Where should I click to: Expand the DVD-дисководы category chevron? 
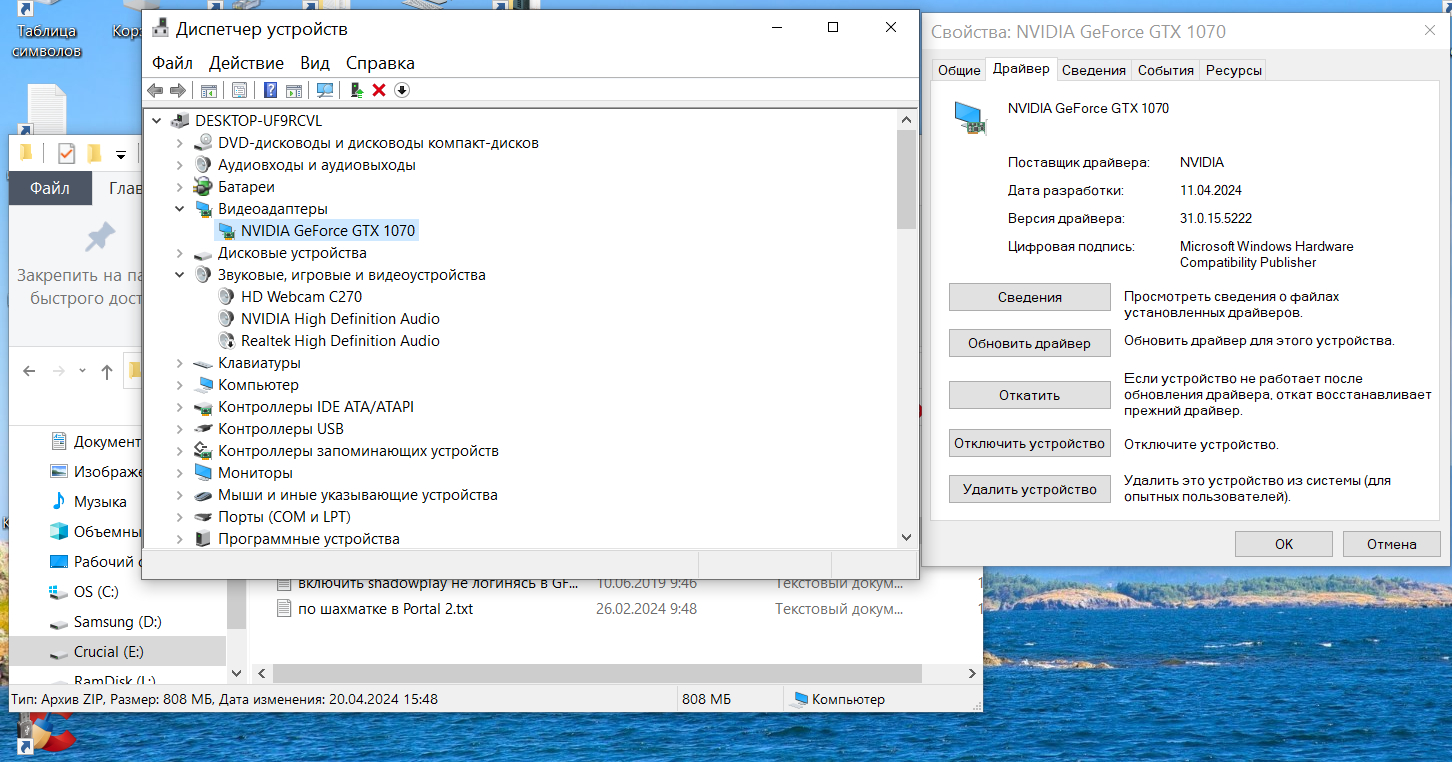point(179,143)
